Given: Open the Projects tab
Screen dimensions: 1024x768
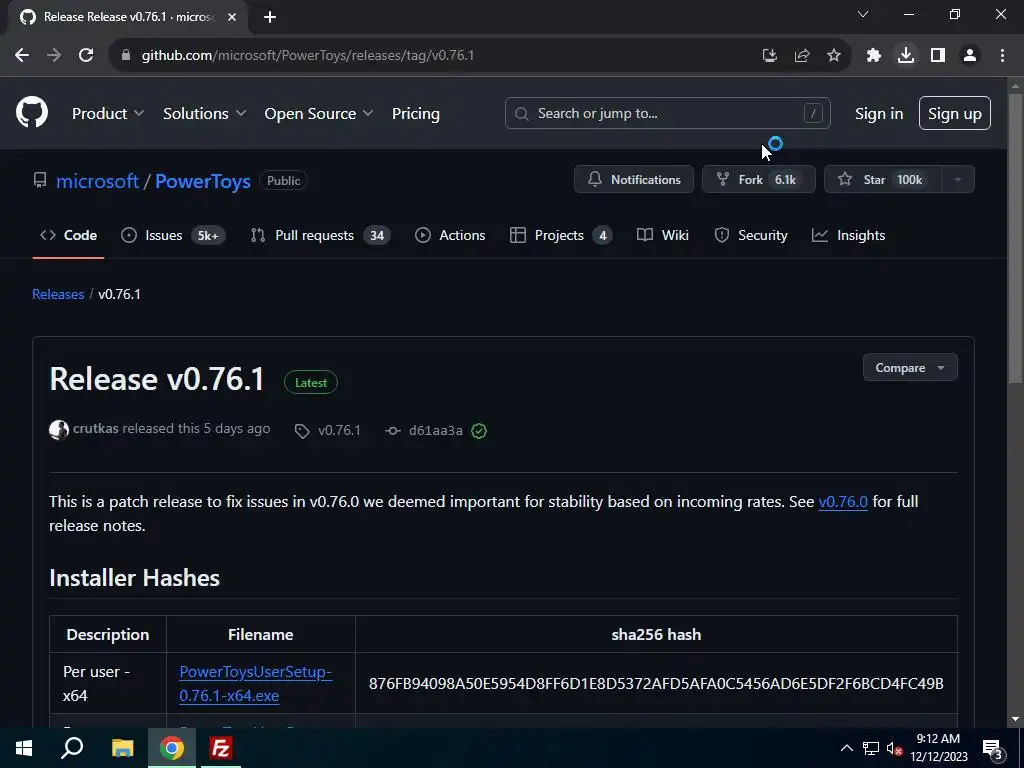Looking at the screenshot, I should [x=561, y=235].
